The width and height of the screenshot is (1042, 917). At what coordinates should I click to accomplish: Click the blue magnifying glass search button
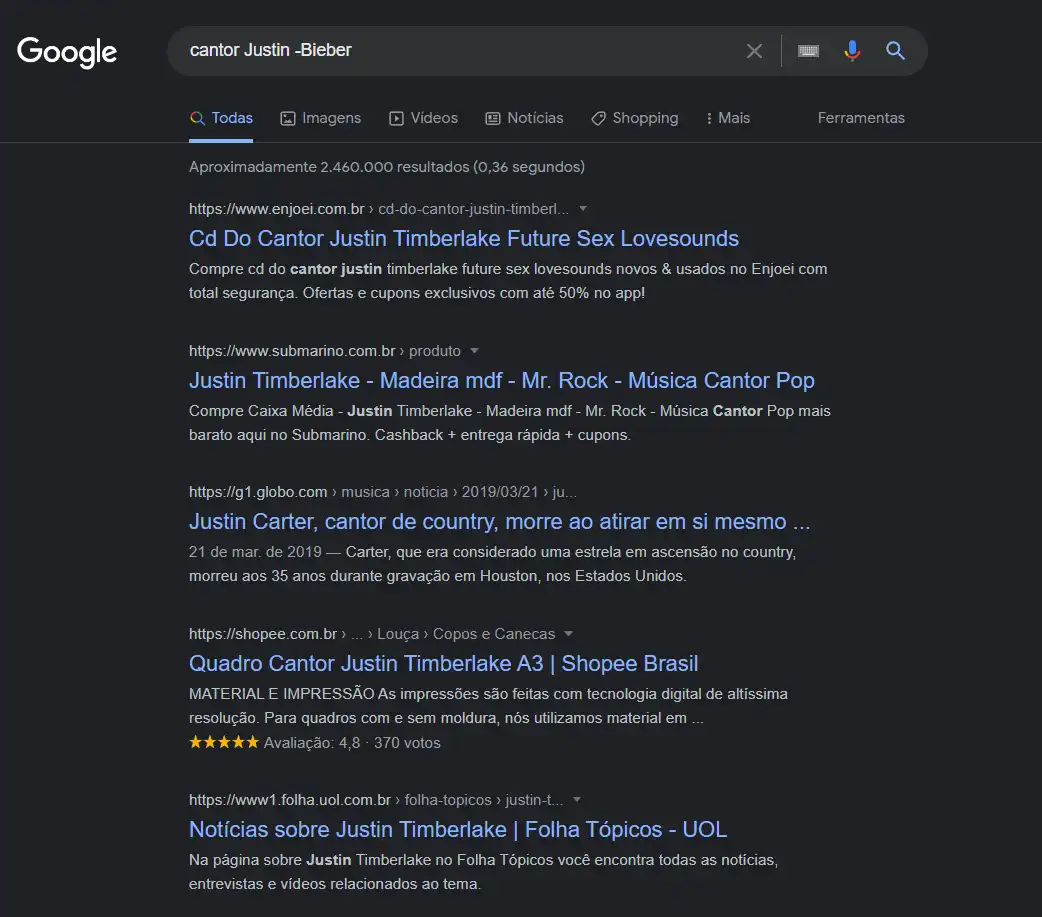click(x=895, y=51)
